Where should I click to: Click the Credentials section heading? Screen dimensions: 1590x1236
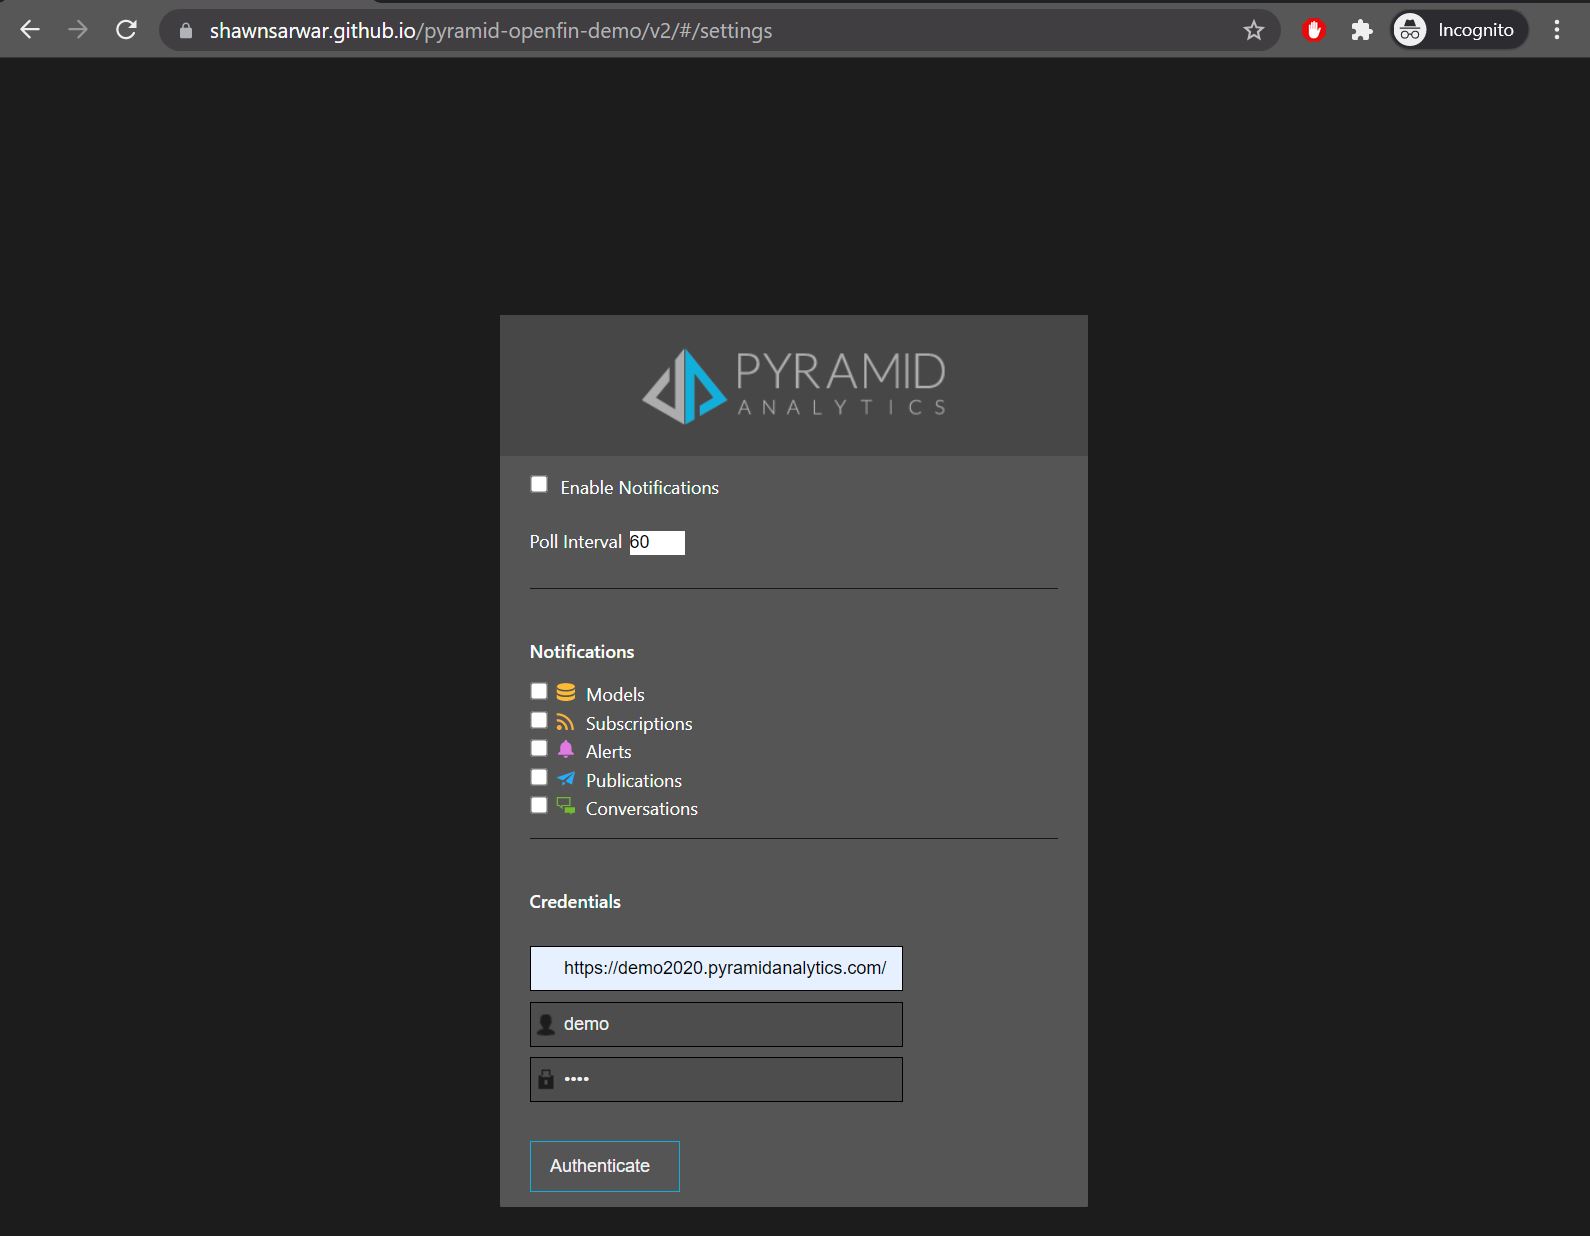[x=575, y=902]
